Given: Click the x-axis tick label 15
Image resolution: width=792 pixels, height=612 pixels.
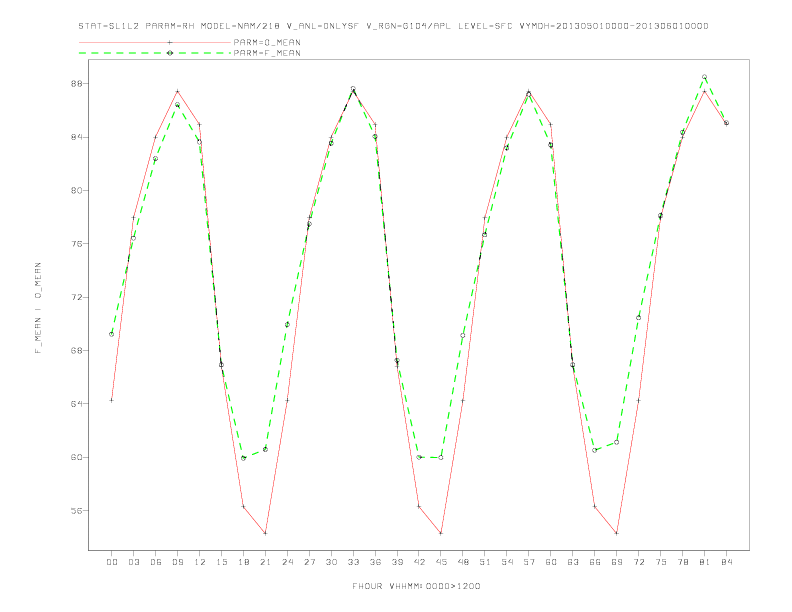Looking at the screenshot, I should (x=221, y=562).
